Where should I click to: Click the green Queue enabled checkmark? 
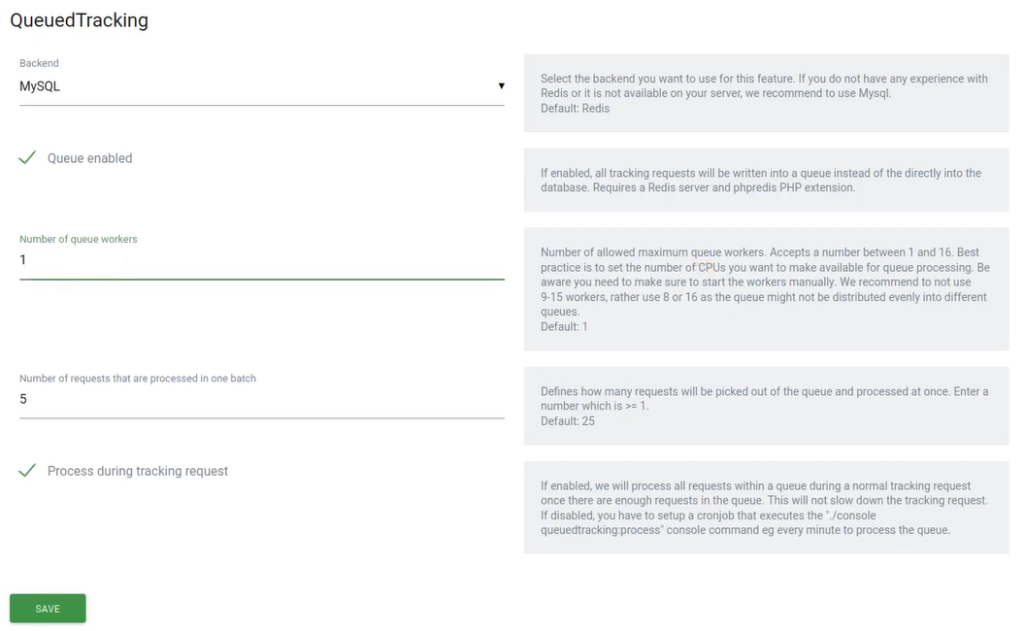click(28, 157)
